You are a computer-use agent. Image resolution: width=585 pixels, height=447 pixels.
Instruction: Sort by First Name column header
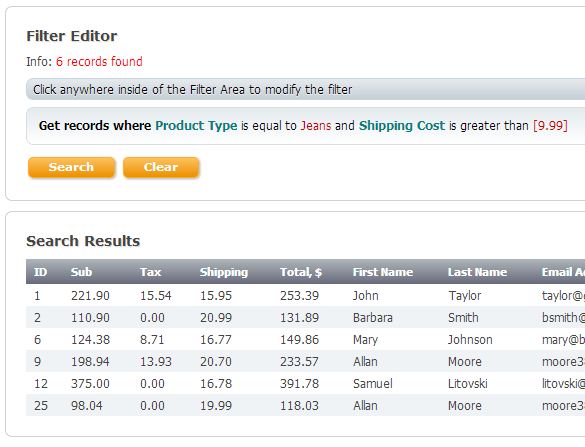click(x=383, y=272)
